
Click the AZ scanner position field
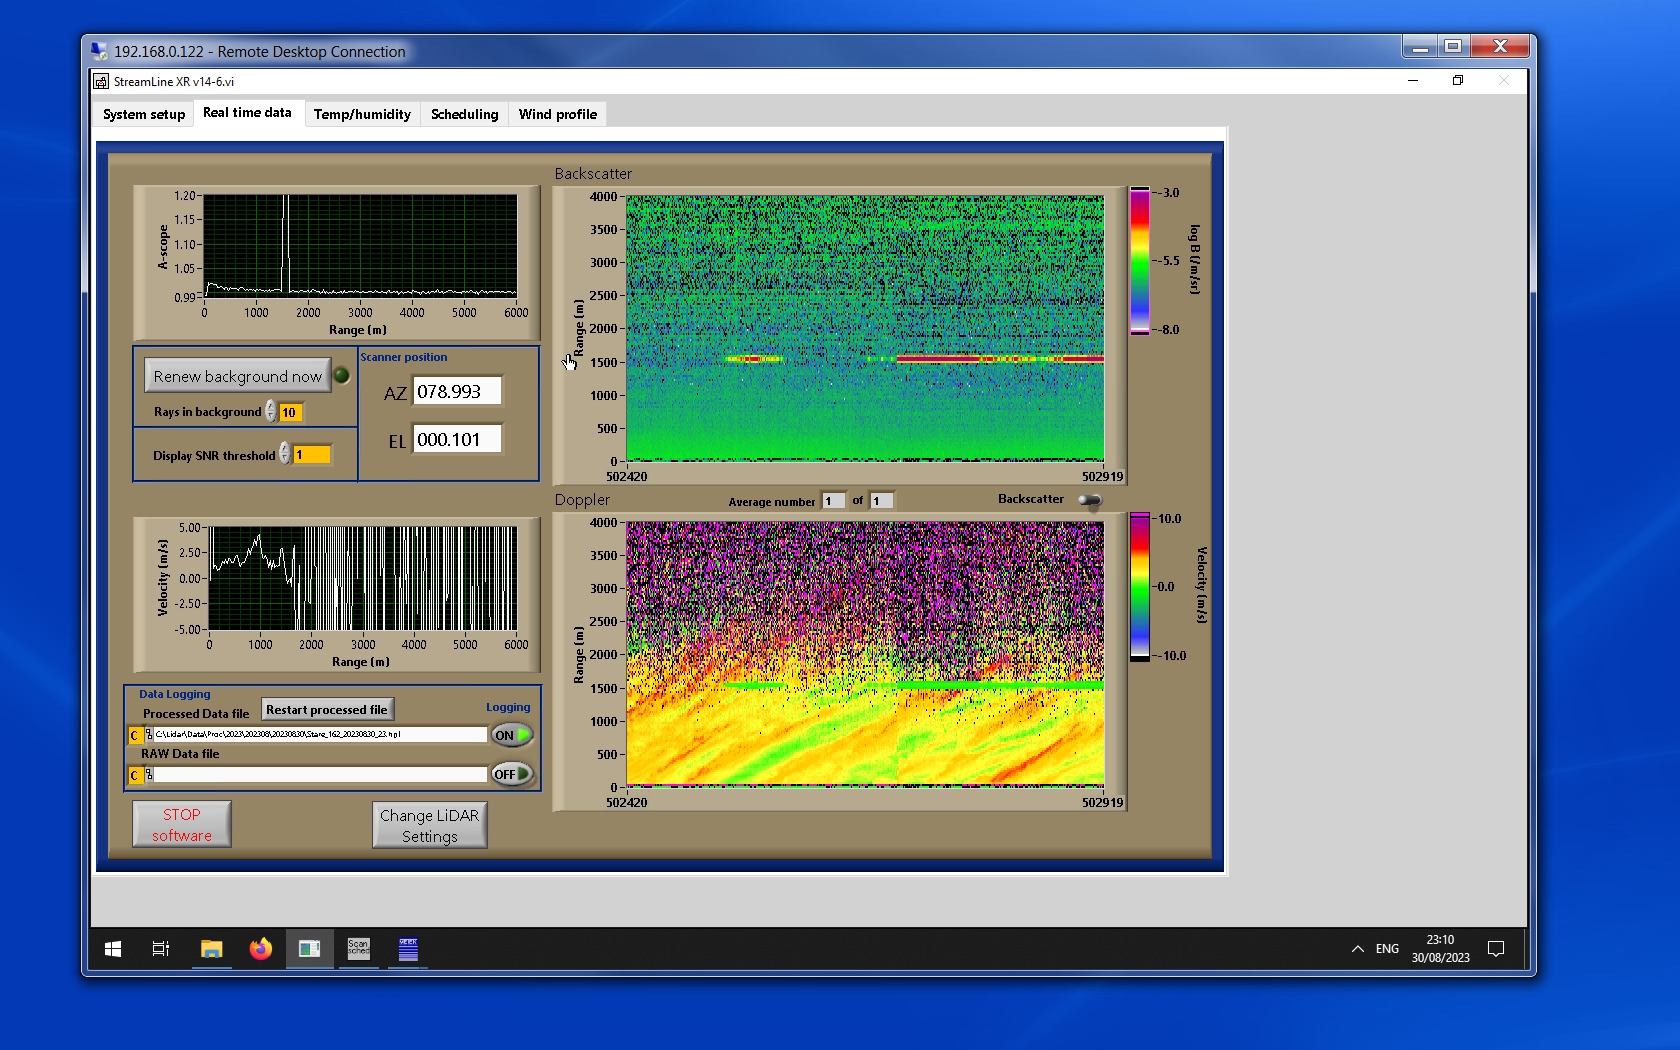(457, 392)
